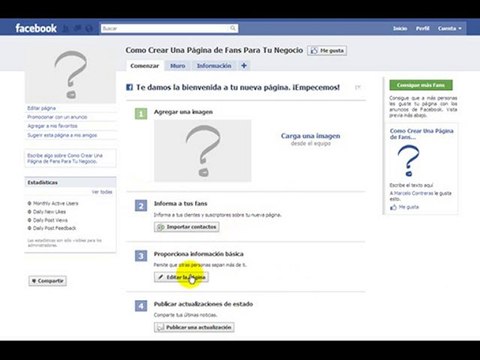The image size is (480, 360).
Task: Click the plus tab to add a tab
Action: point(244,66)
